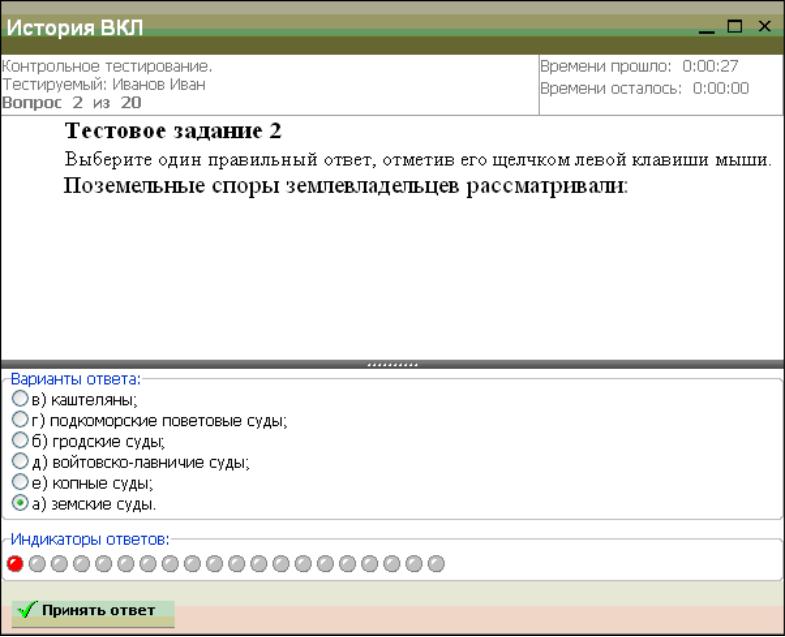The image size is (785, 637).
Task: Maximize the История ВКЛ window
Action: [734, 26]
